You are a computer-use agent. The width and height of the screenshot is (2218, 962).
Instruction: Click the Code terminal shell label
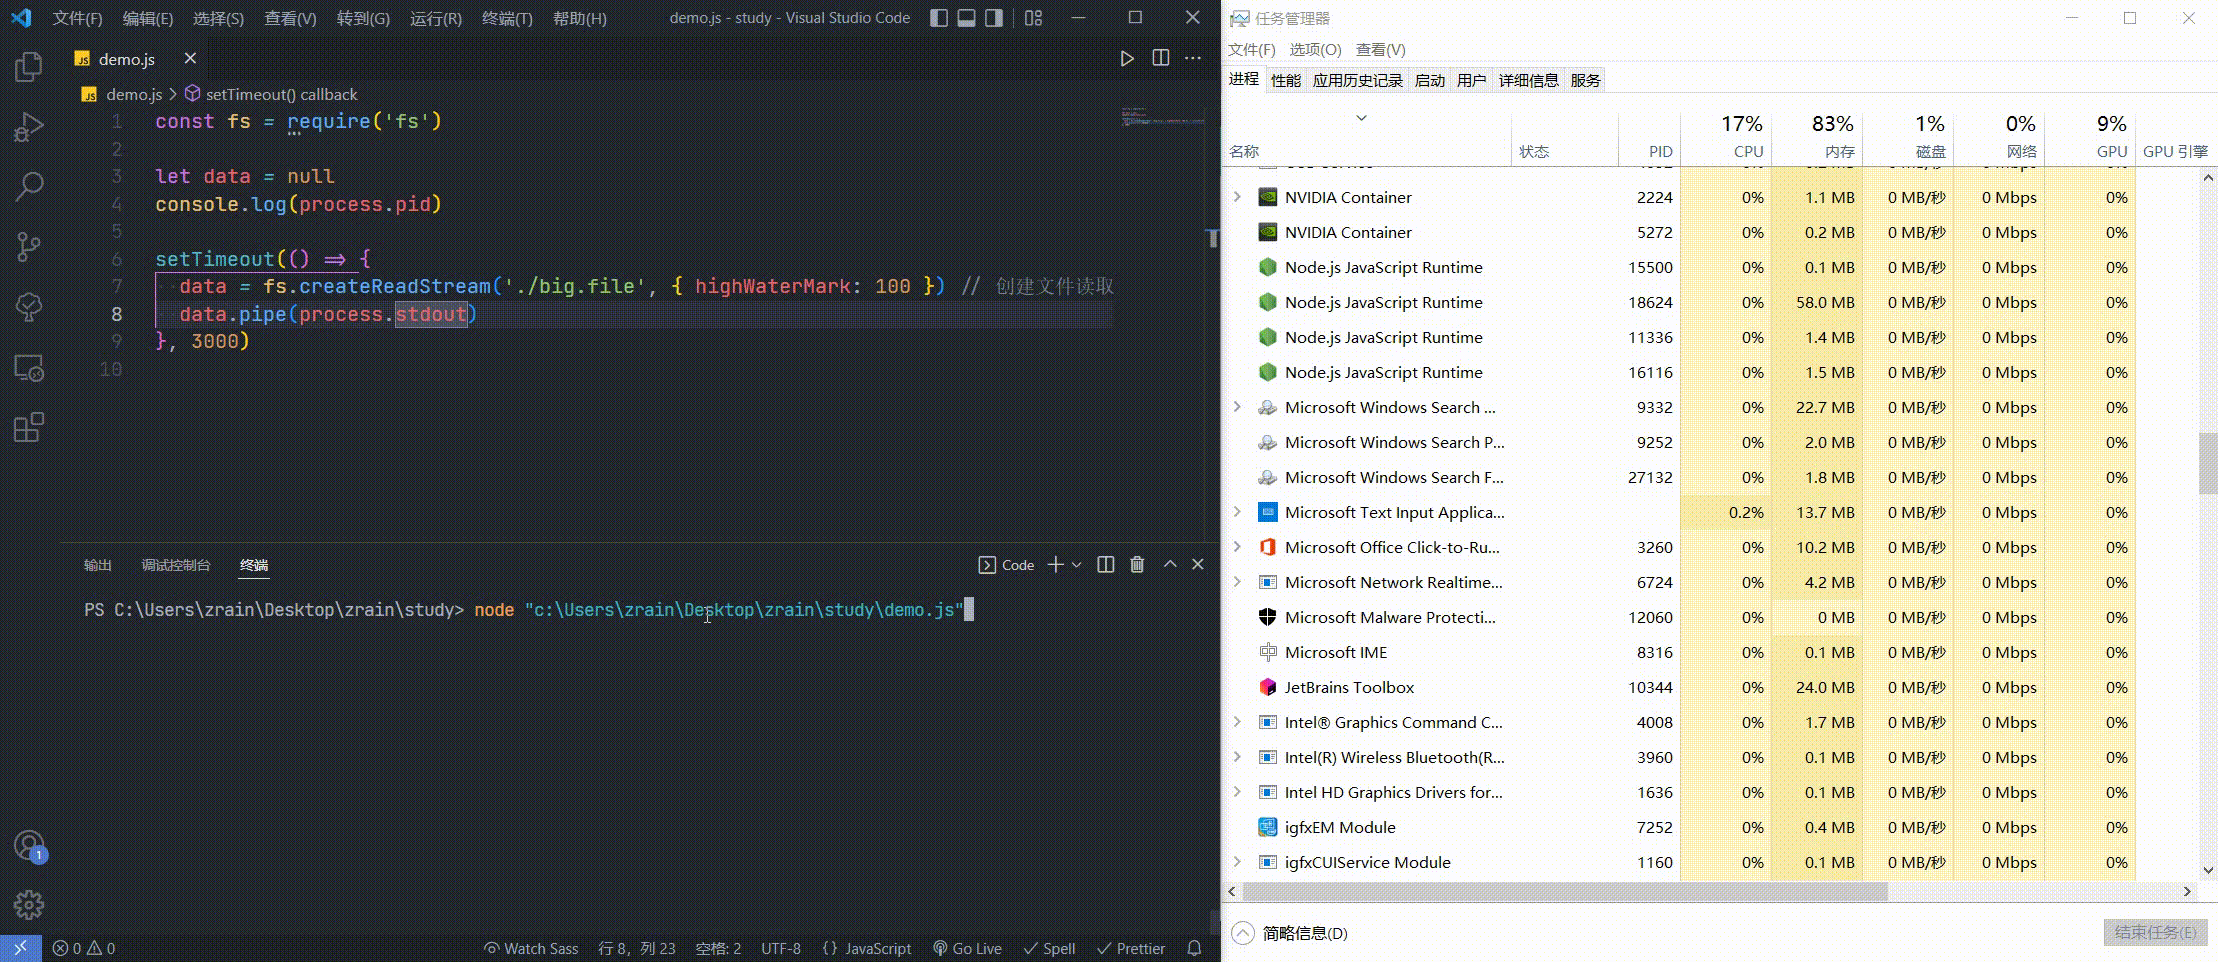pyautogui.click(x=1007, y=565)
